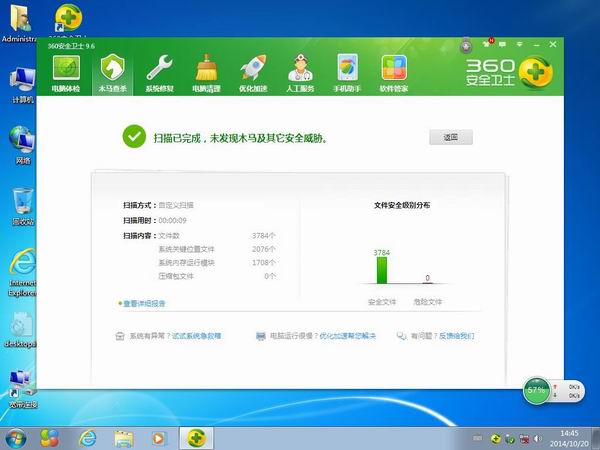Click the green 3784 safe files bar
This screenshot has width=600, height=450.
coord(382,270)
